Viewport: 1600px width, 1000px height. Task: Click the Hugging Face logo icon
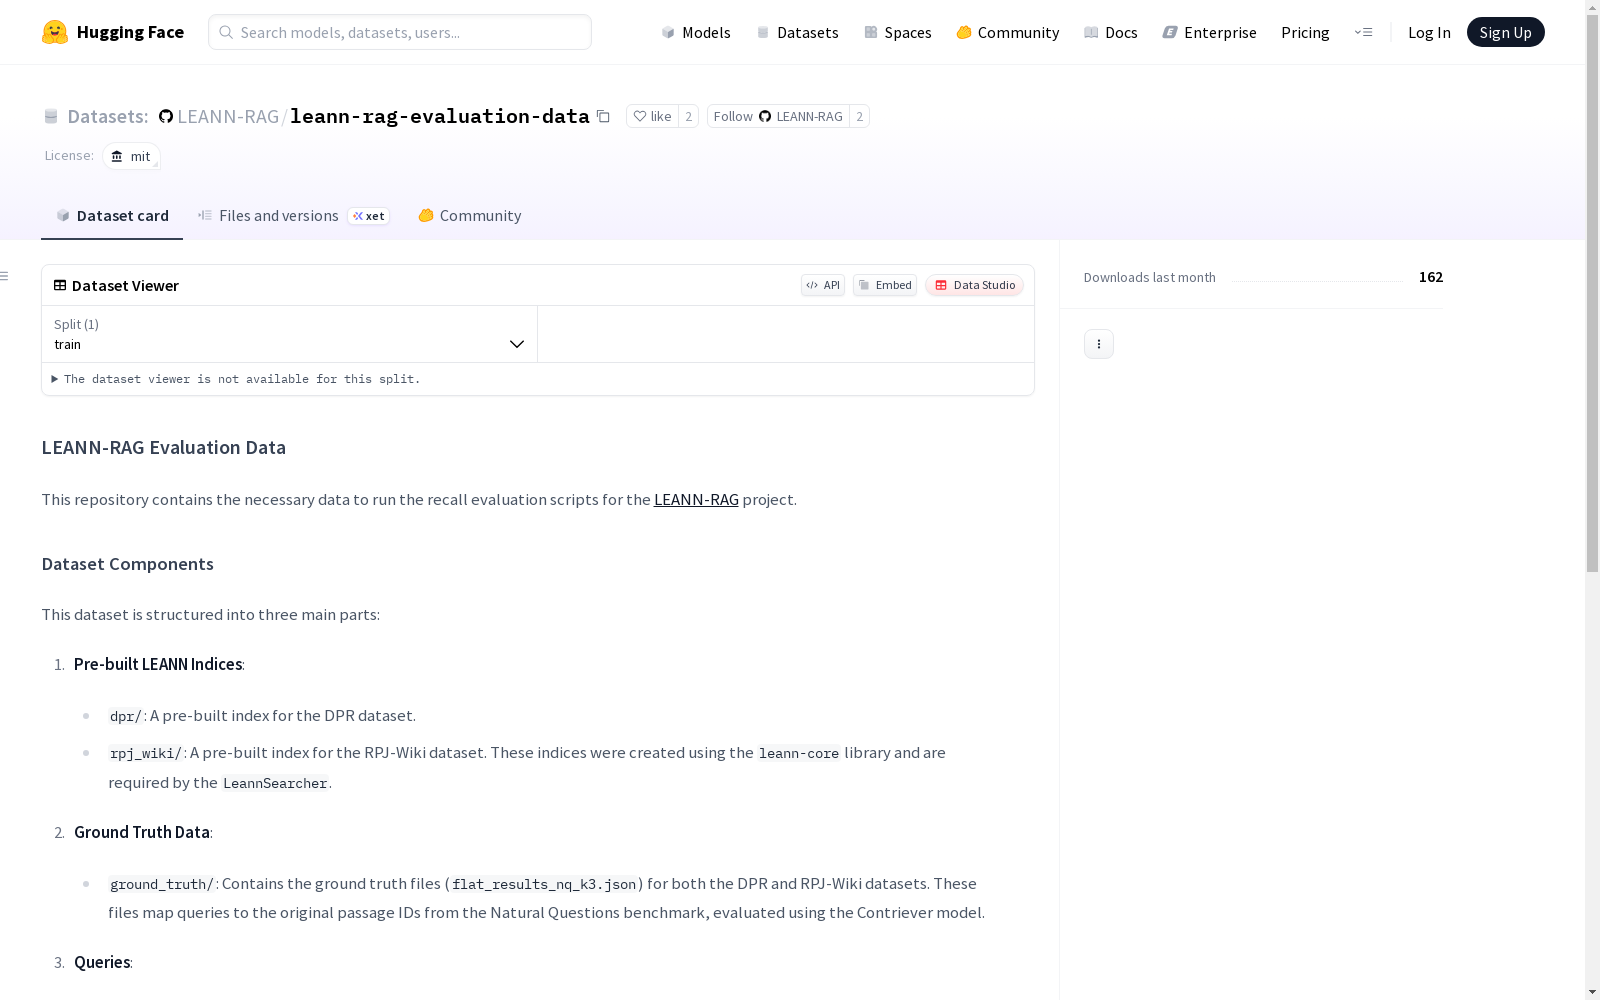[x=55, y=32]
